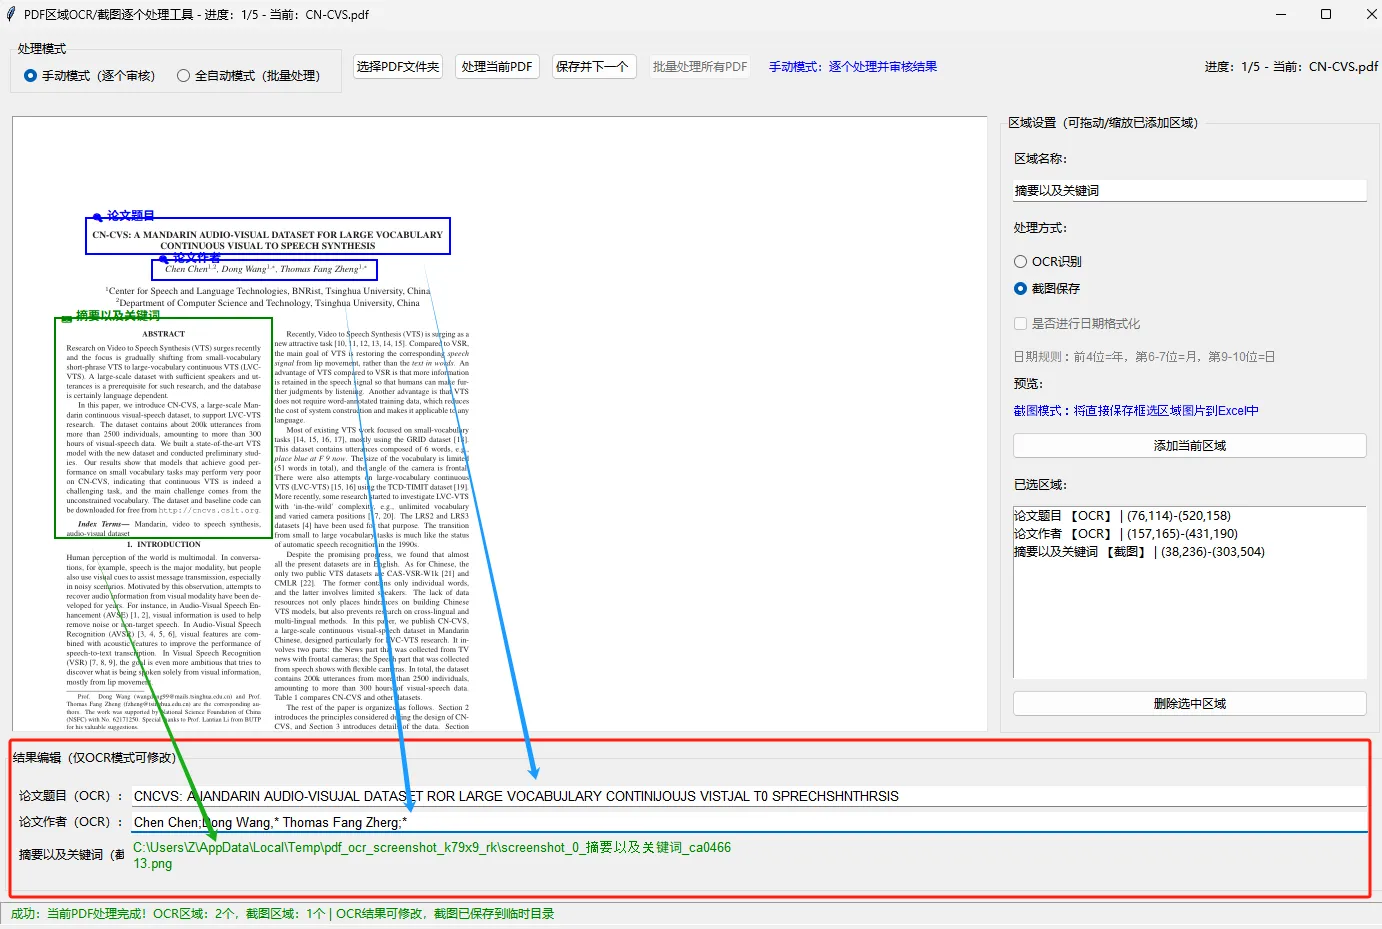This screenshot has width=1382, height=929.
Task: Open the 手动模式：逐个处理并审核结果 link
Action: 851,65
